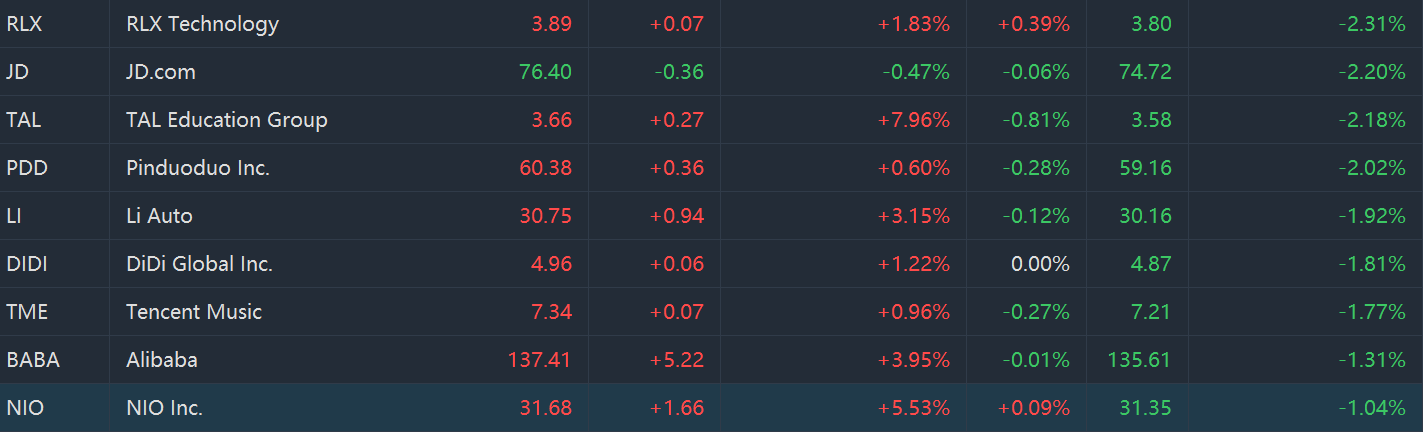Click JD change -0.36
Viewport: 1423px width, 432px height.
(x=679, y=72)
